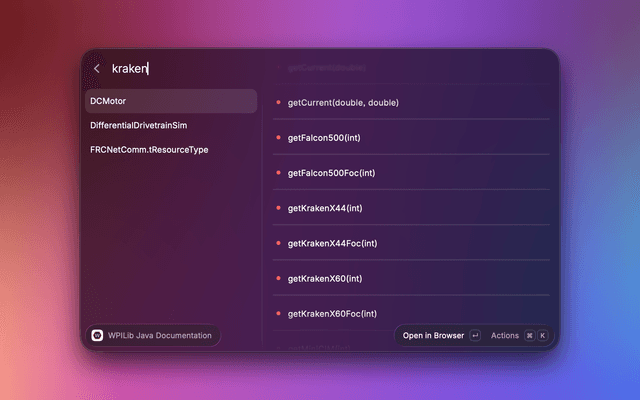This screenshot has height=400, width=640.
Task: Click Open in Browser button
Action: [x=433, y=336]
